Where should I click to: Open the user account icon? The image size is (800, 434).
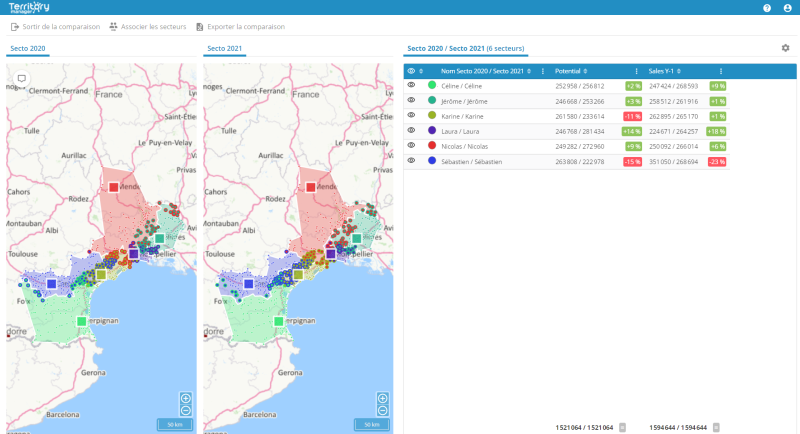click(787, 8)
